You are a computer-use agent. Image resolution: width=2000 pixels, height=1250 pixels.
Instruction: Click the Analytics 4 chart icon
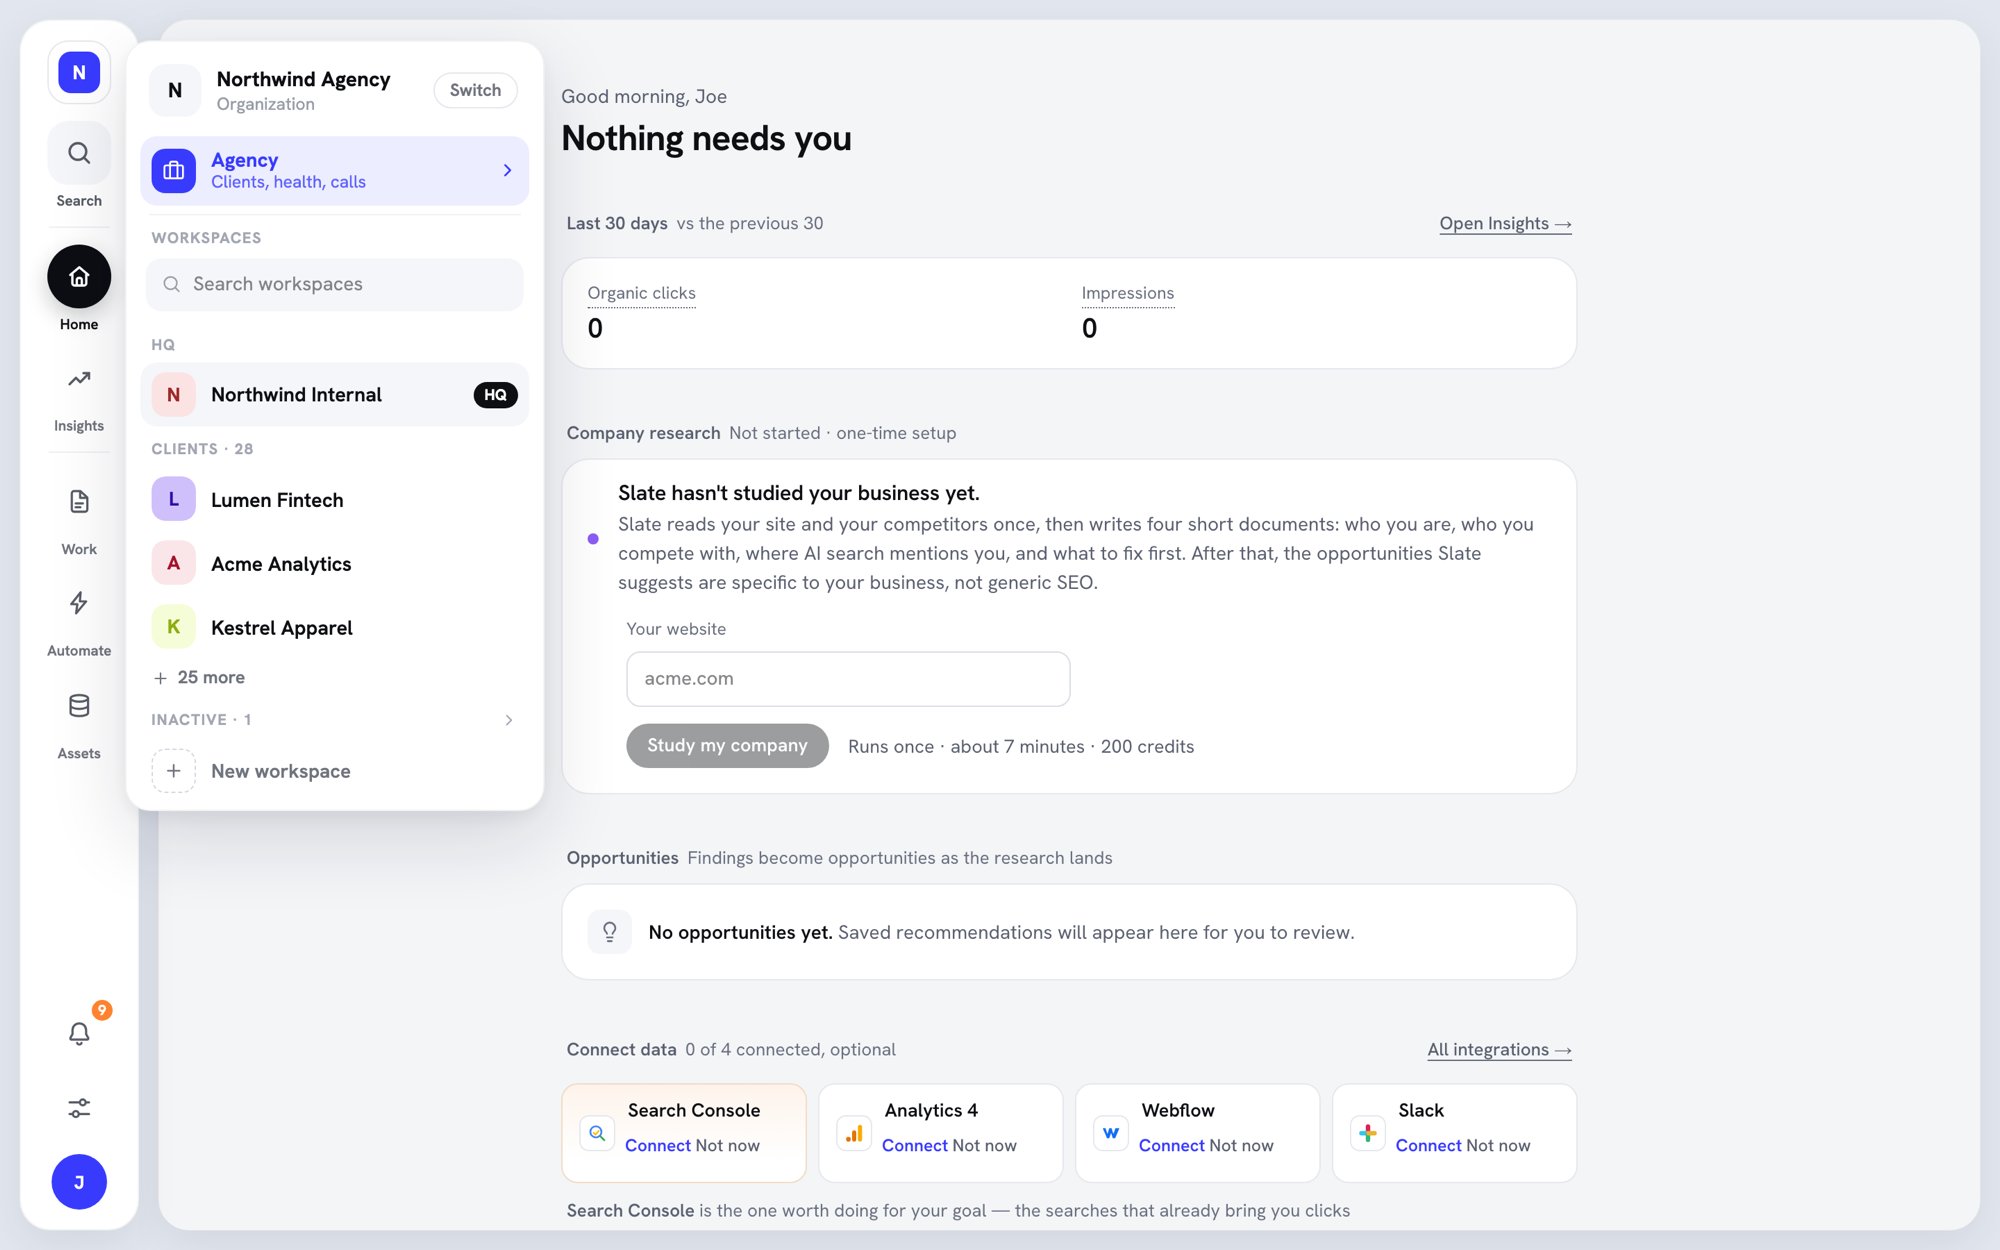click(x=854, y=1133)
